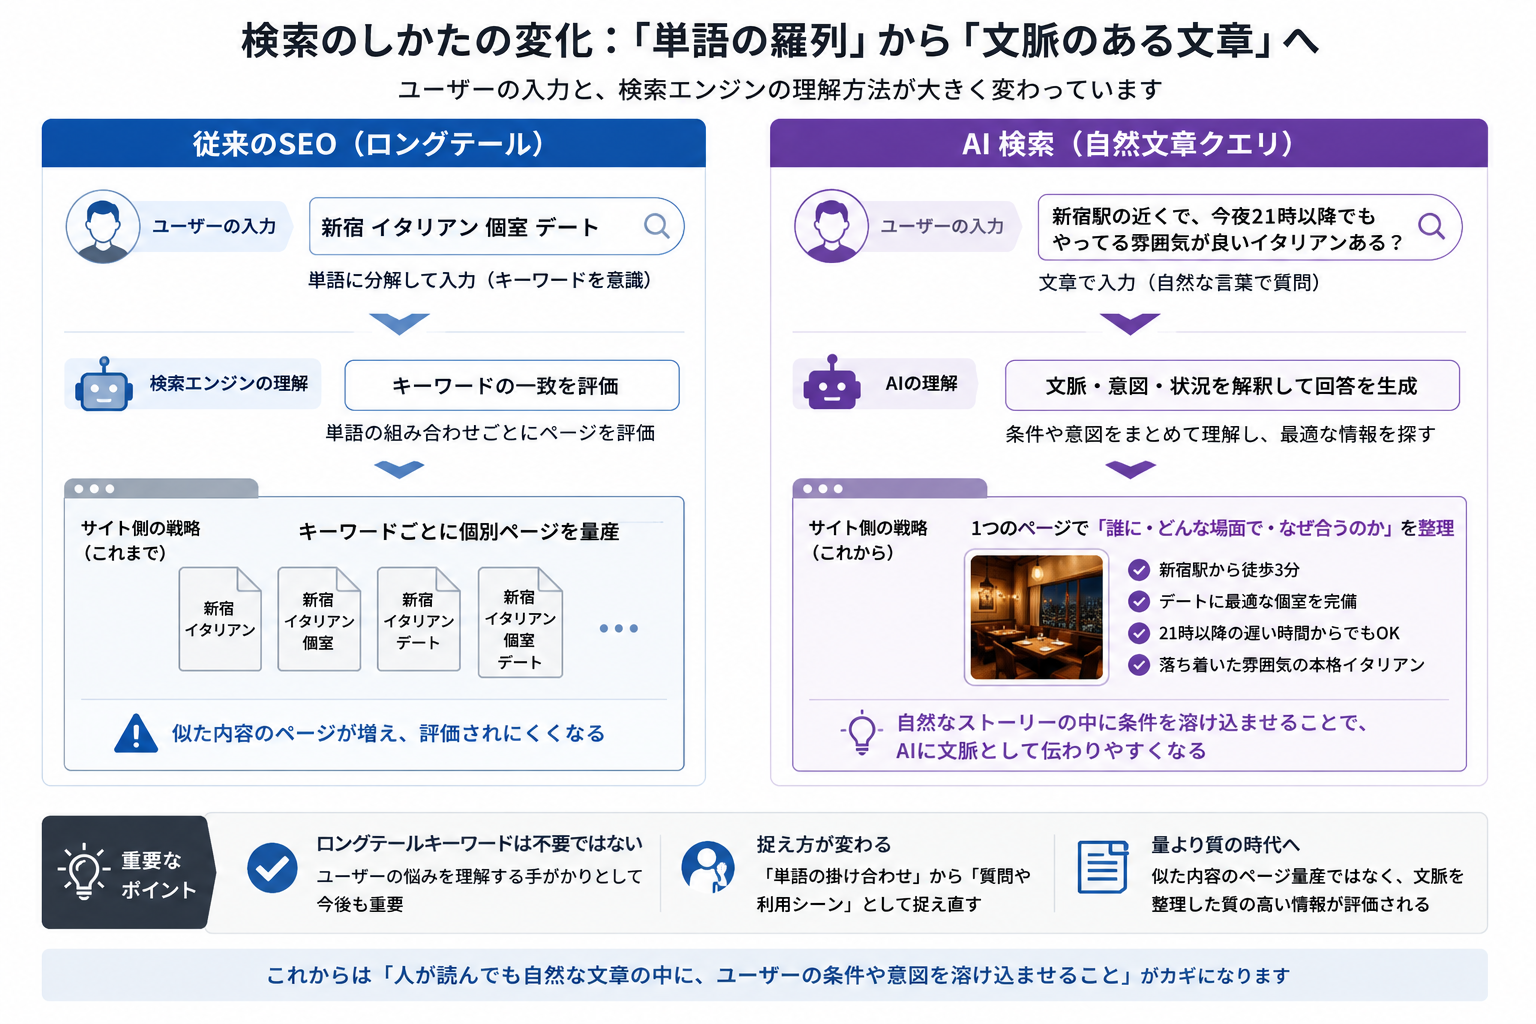Click the purple down chevron below 条件や意図をまとめて理解し
1536x1024 pixels.
tap(1131, 470)
